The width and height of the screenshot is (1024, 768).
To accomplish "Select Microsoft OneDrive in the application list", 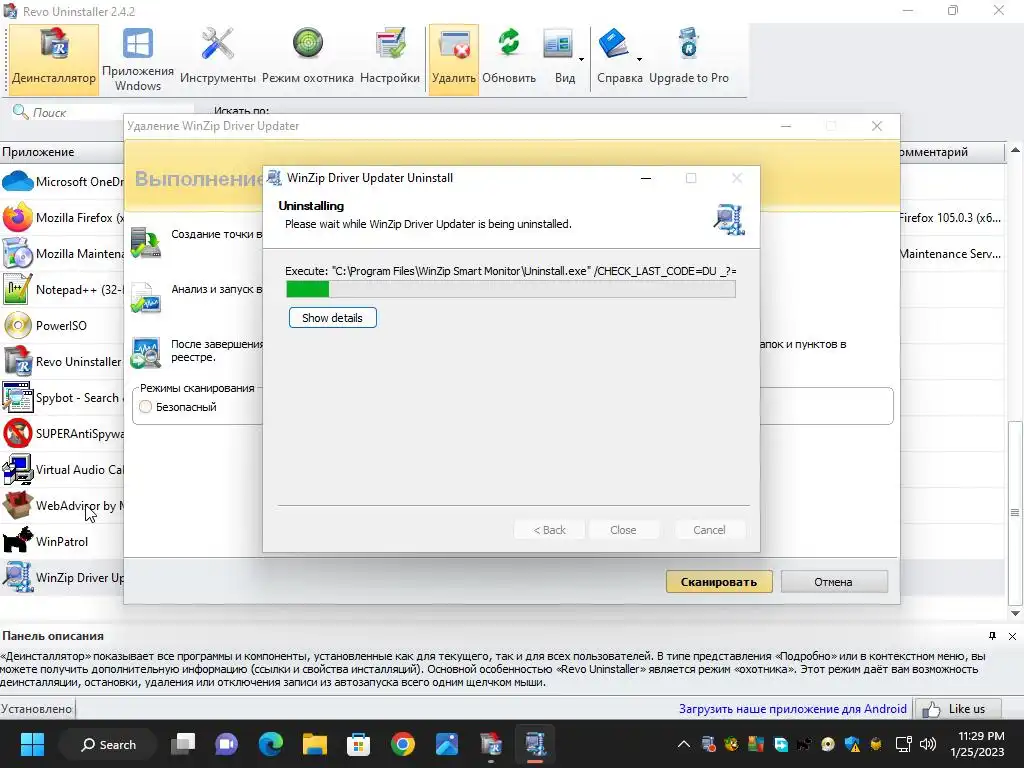I will [x=62, y=182].
